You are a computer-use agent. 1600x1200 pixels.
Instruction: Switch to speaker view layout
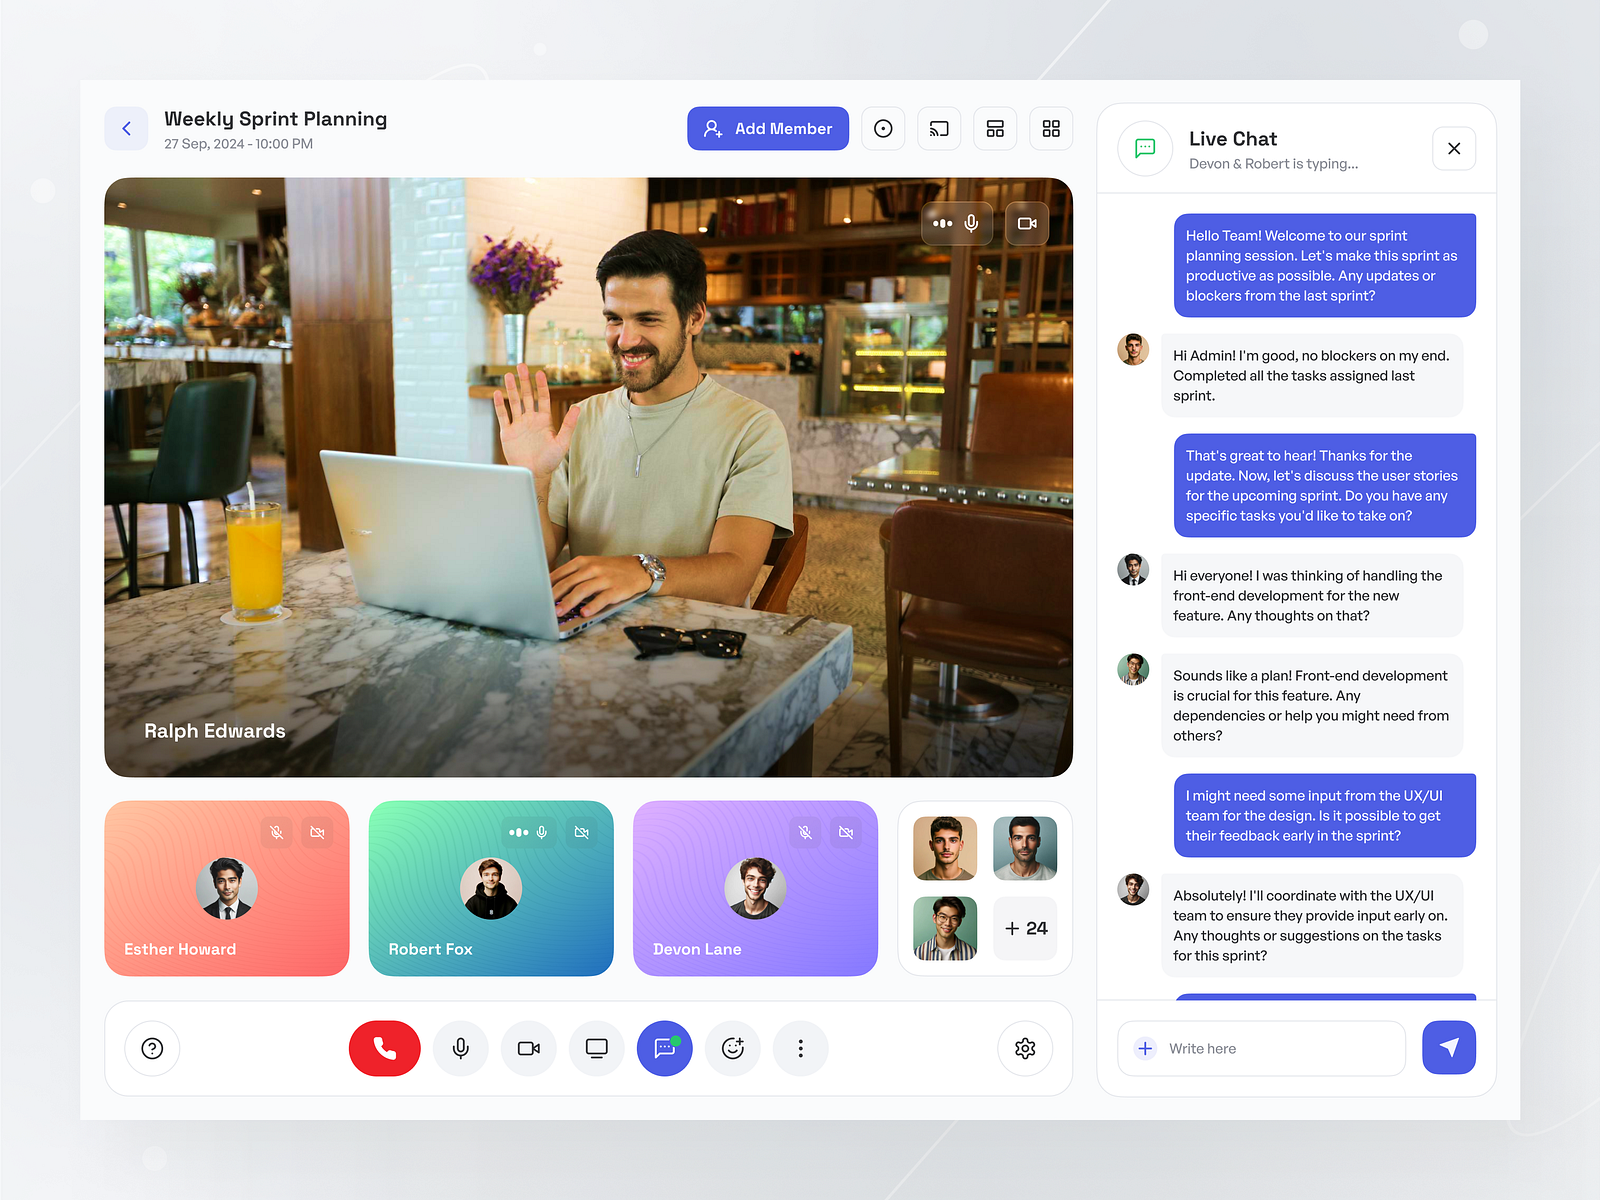pyautogui.click(x=995, y=128)
